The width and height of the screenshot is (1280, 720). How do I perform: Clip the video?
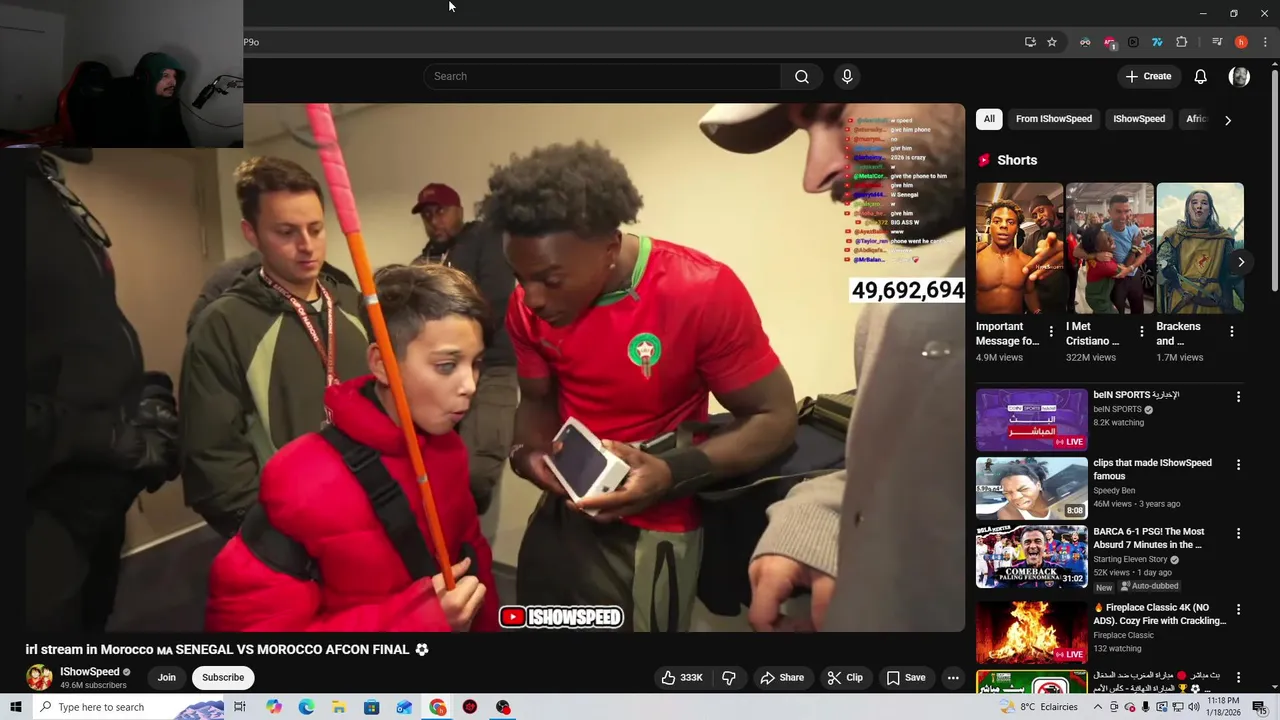(x=845, y=677)
